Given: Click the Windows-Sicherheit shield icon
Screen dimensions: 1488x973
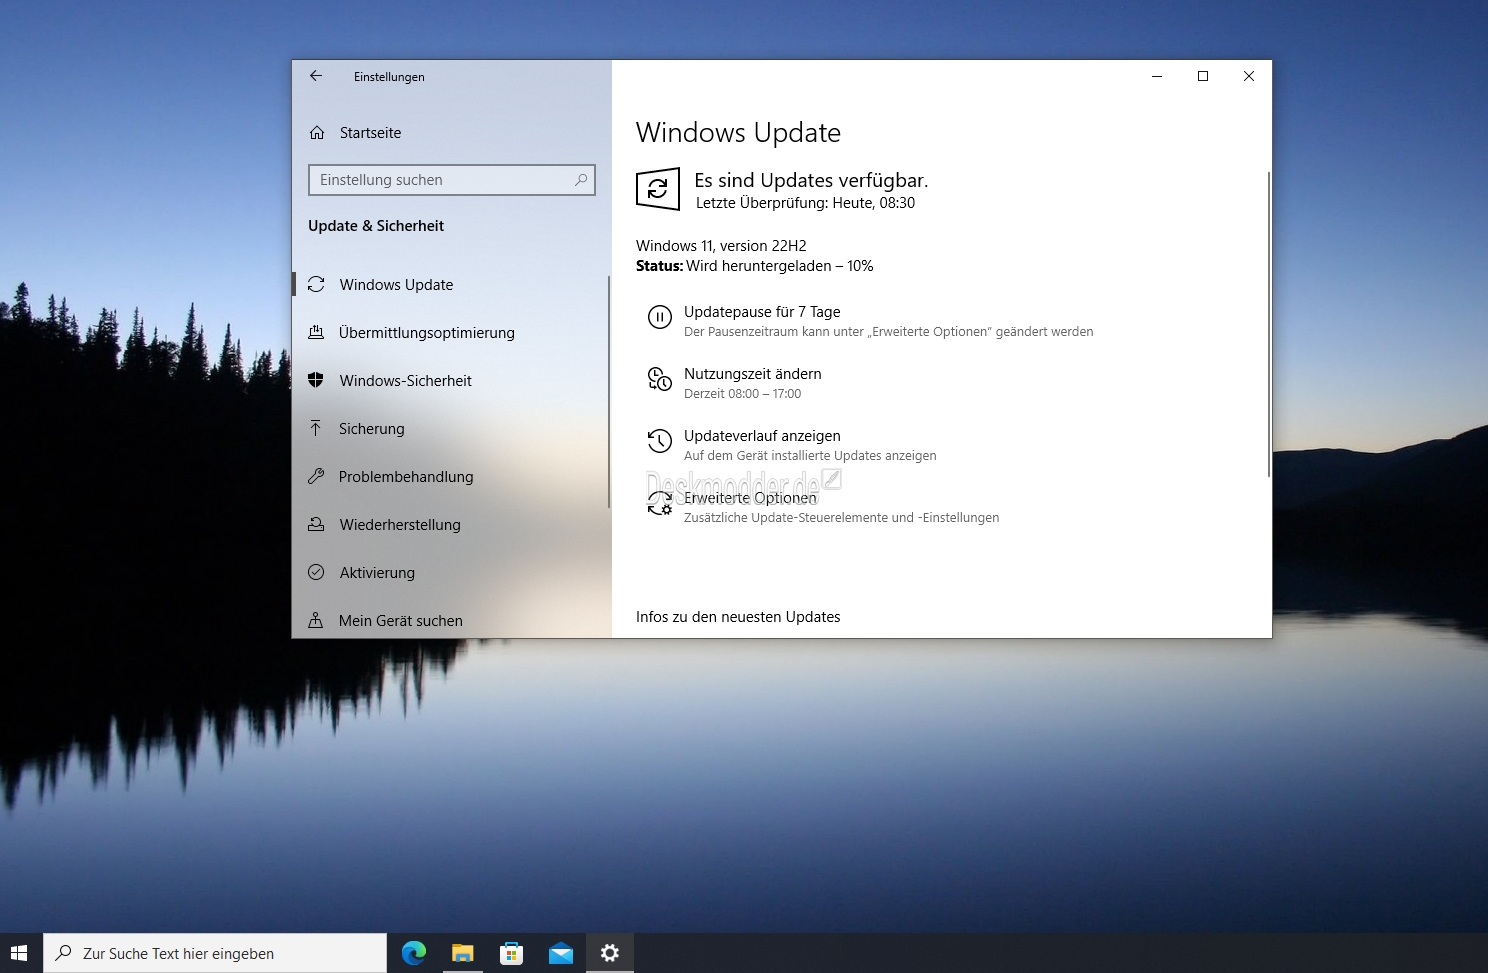Looking at the screenshot, I should coord(316,381).
